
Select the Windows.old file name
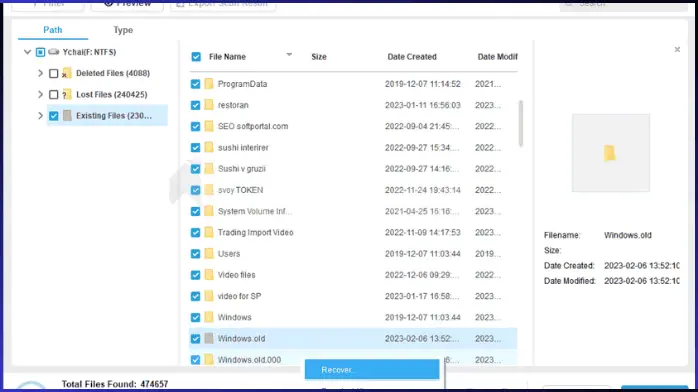pyautogui.click(x=241, y=339)
